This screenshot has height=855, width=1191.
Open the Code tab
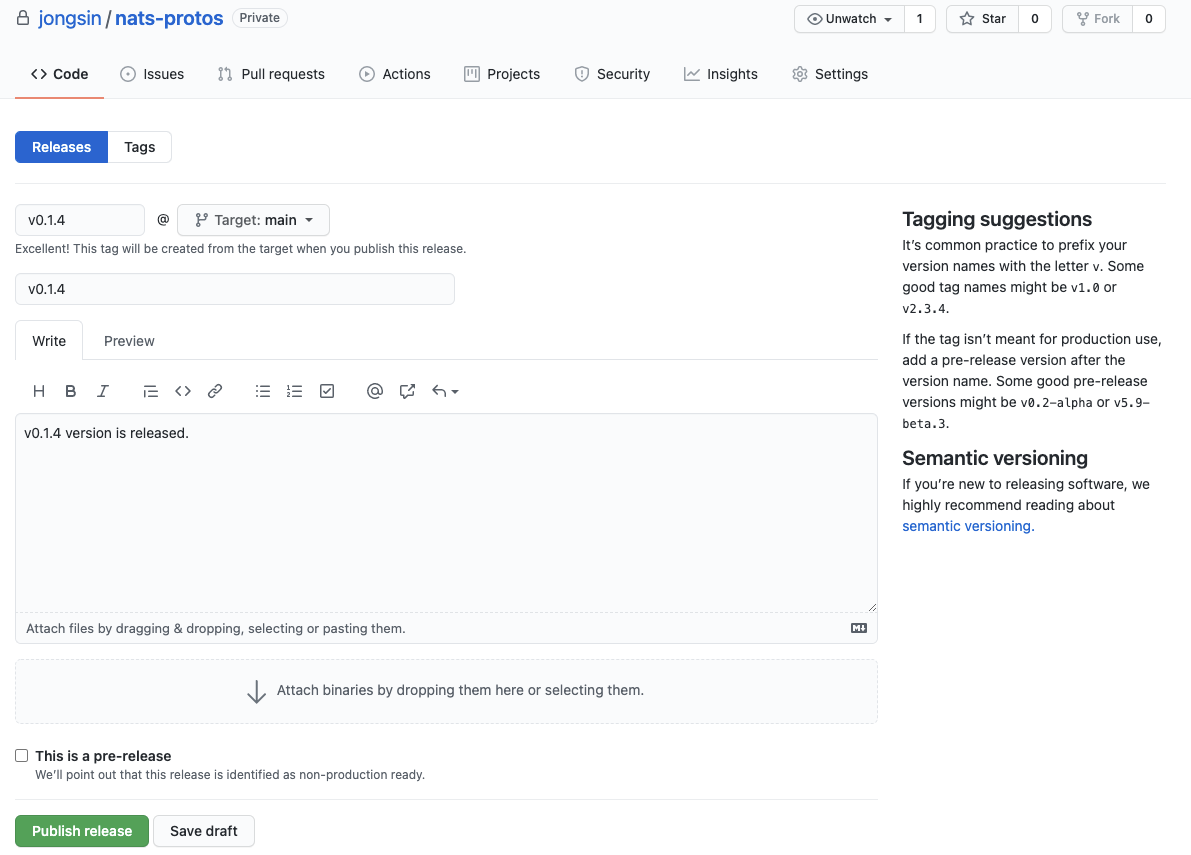pos(59,74)
